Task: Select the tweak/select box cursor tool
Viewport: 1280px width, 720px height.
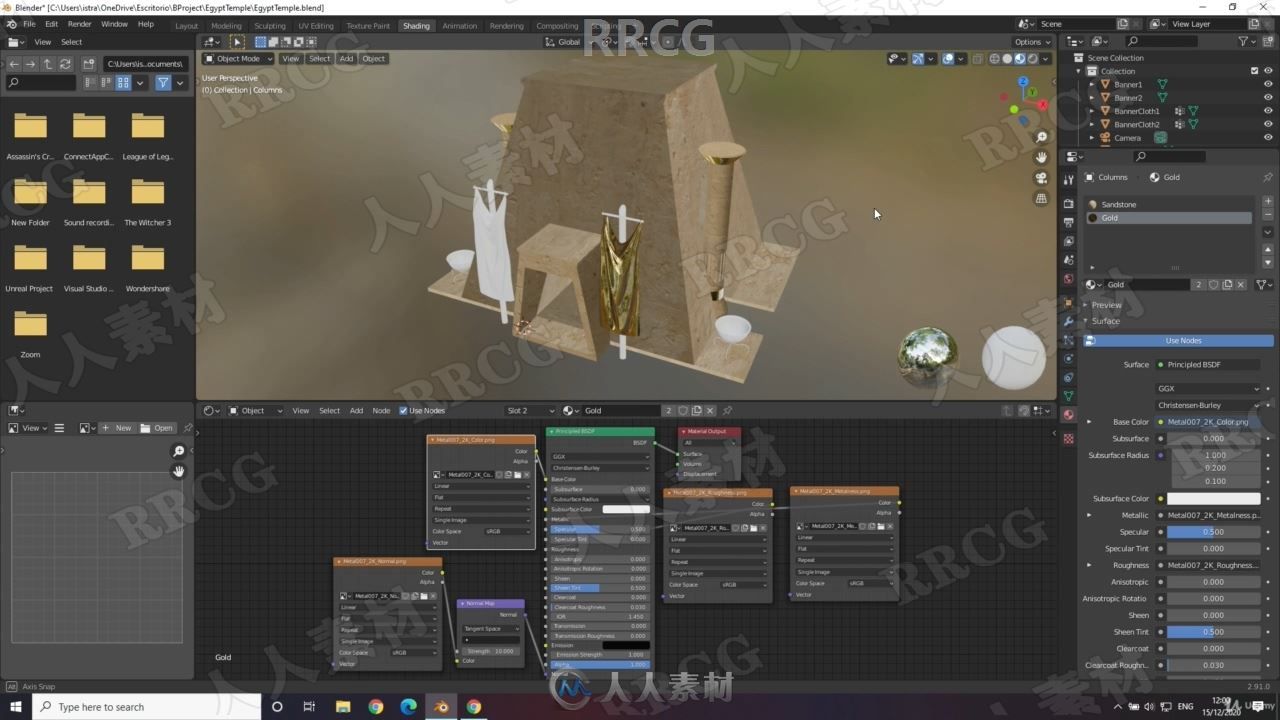Action: pyautogui.click(x=237, y=42)
